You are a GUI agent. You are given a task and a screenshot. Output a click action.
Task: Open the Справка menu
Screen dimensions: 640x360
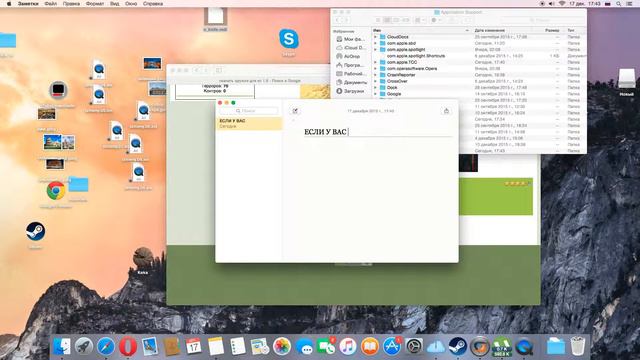tap(153, 4)
